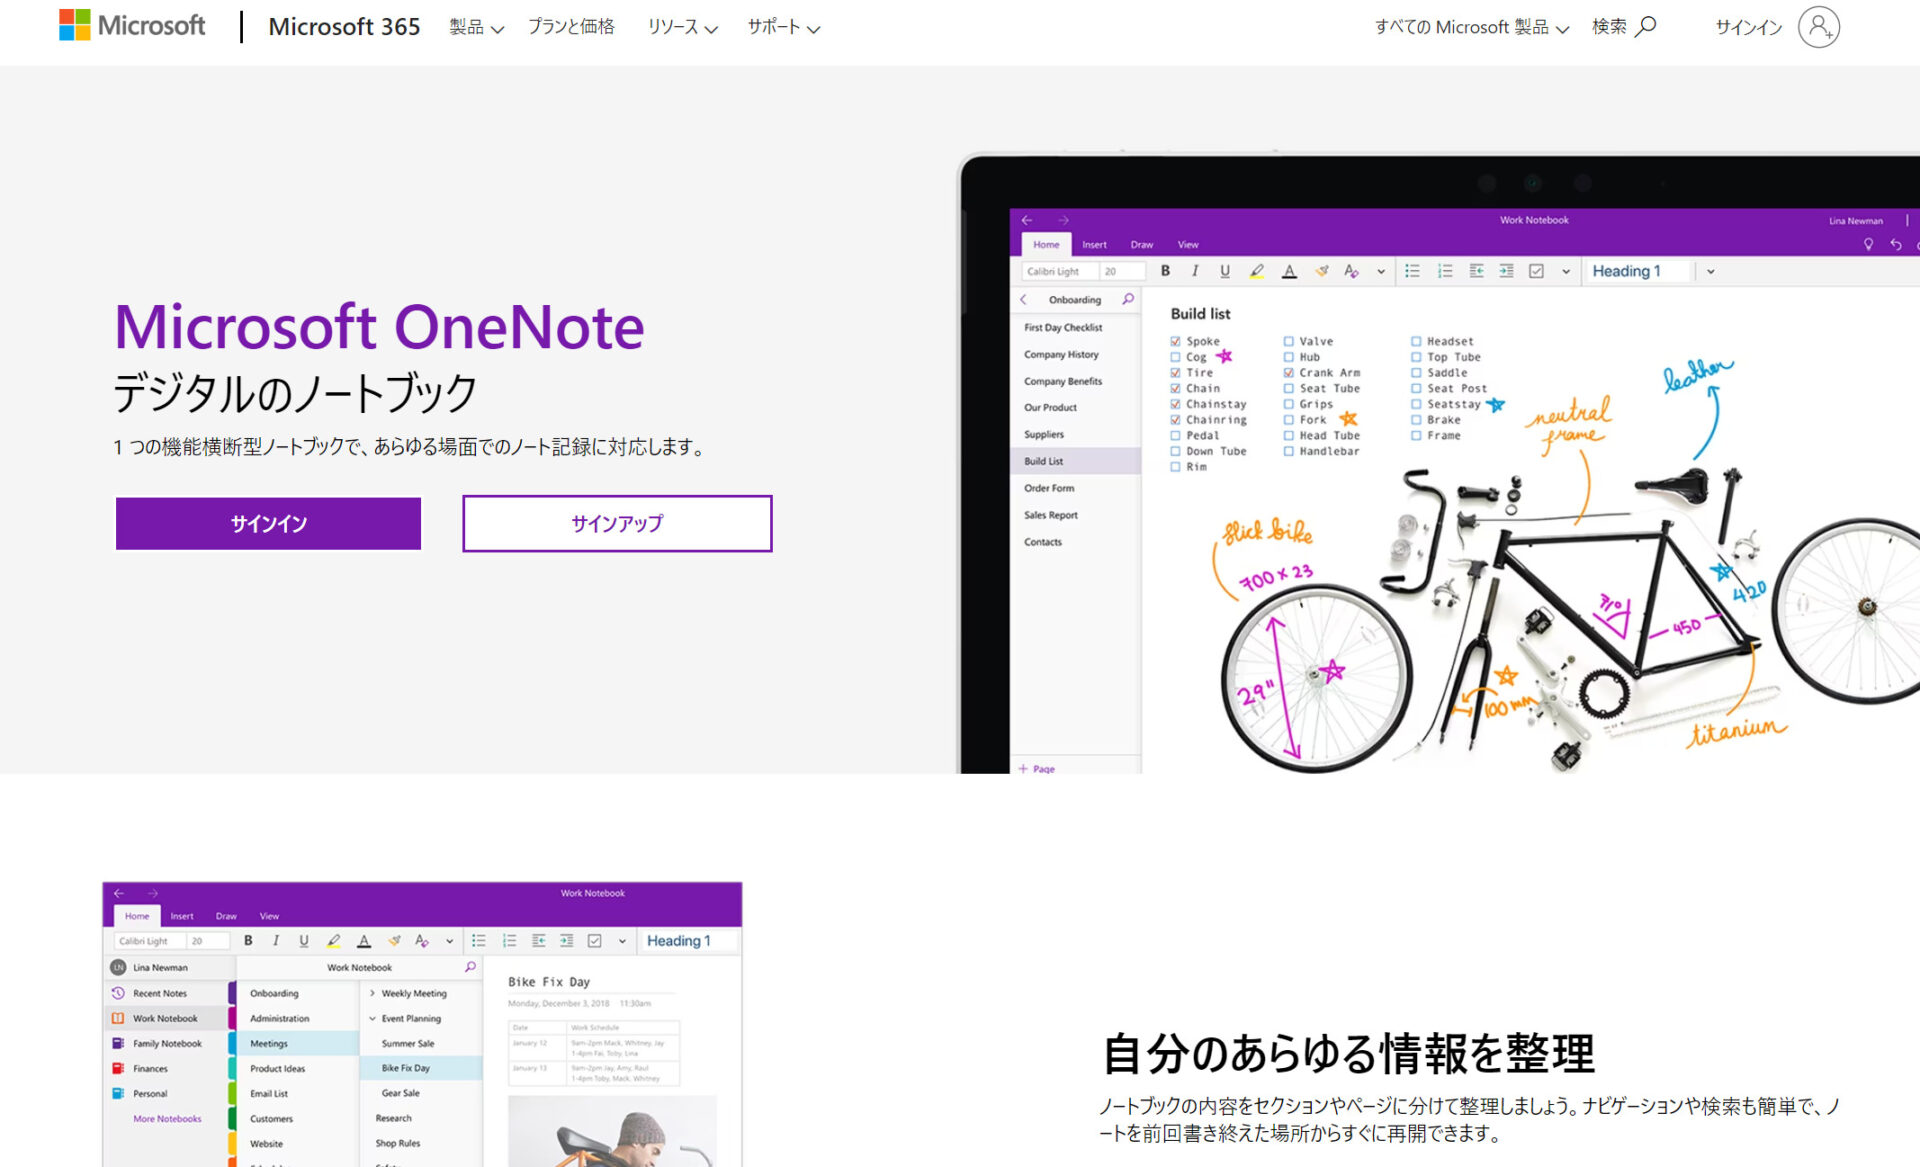Apply Italic formatting in the ribbon
1920x1167 pixels.
1195,271
